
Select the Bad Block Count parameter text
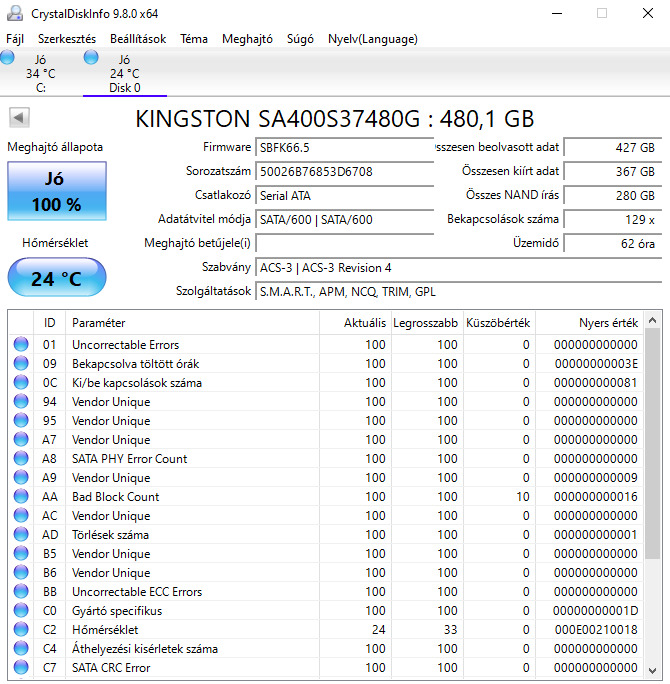[x=116, y=496]
